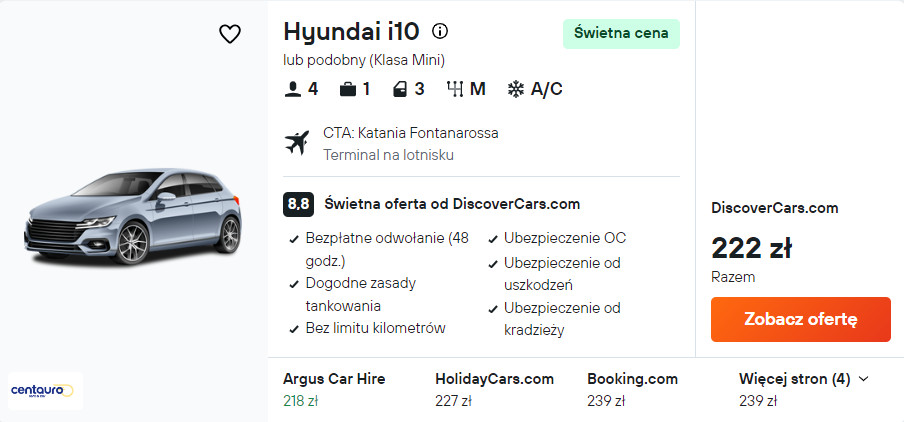Screen dimensions: 904x422
Task: Save Hyundai i10 with heart icon
Action: click(x=230, y=34)
